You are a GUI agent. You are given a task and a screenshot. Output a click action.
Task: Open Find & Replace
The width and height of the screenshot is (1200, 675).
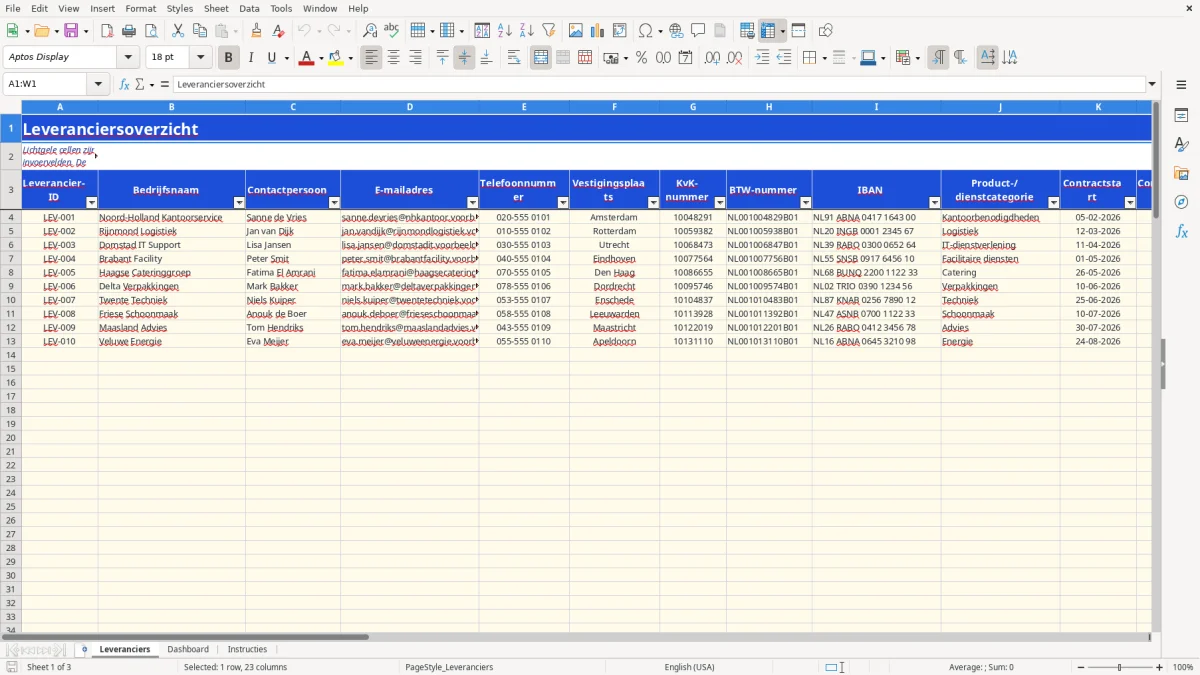pos(370,31)
